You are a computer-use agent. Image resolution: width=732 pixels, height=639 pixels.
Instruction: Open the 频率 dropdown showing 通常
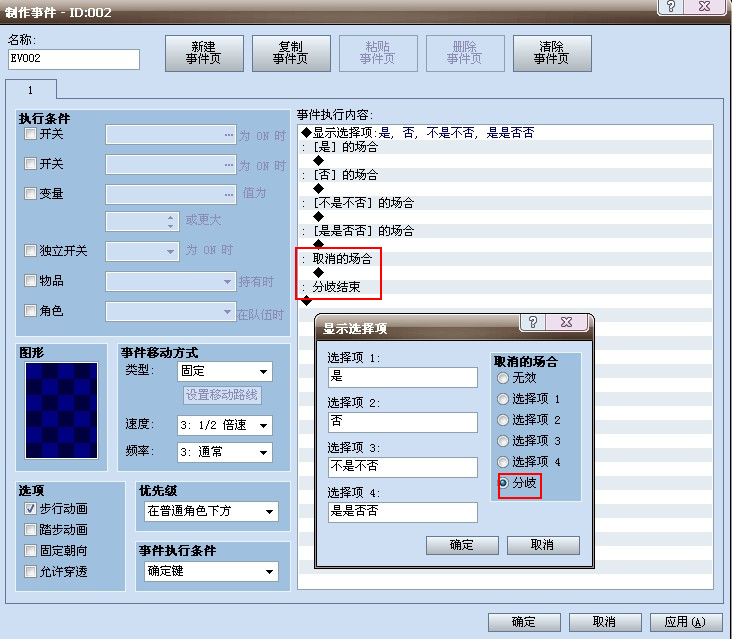[x=225, y=452]
